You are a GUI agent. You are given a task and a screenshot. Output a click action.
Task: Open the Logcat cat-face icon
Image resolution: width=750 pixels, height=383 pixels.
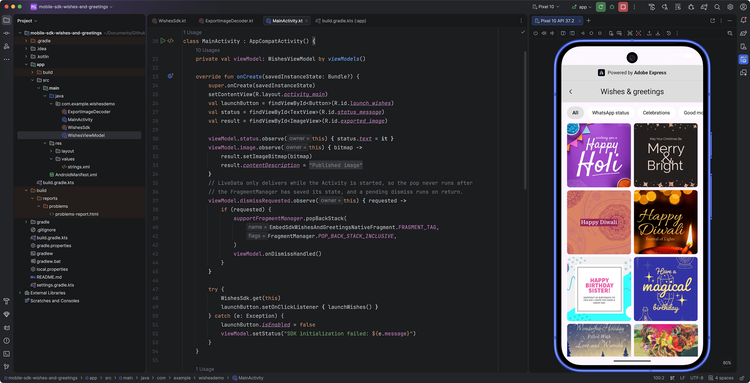[x=6, y=328]
